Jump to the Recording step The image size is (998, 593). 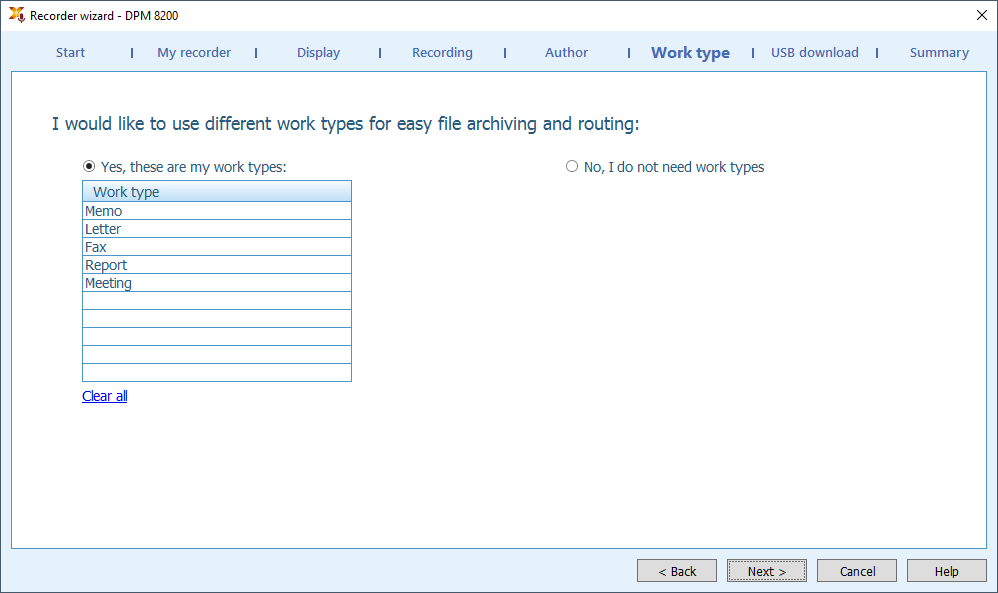coord(442,53)
